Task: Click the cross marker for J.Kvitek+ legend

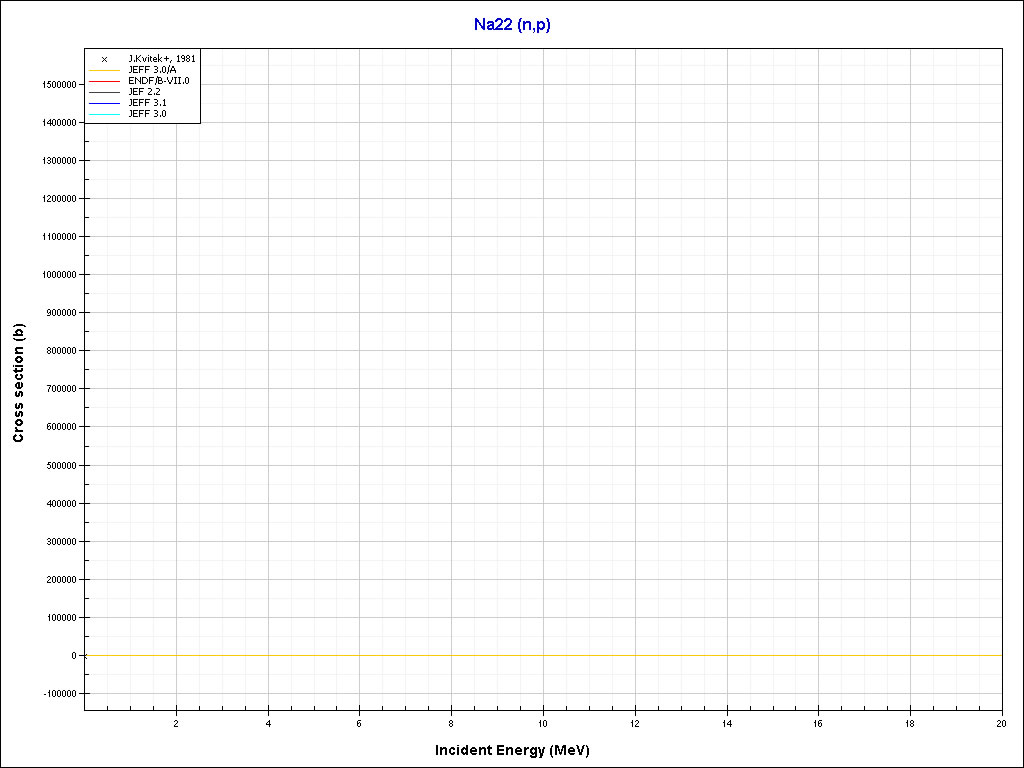Action: click(104, 59)
